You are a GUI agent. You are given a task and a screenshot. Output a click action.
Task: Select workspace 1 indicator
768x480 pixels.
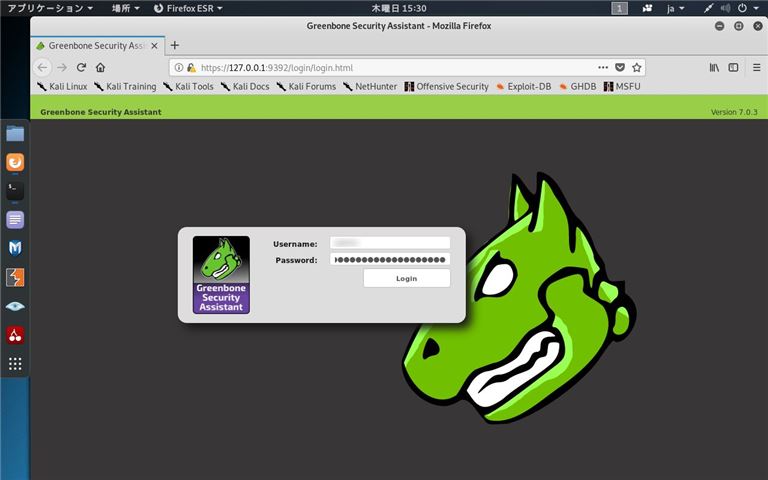[620, 8]
